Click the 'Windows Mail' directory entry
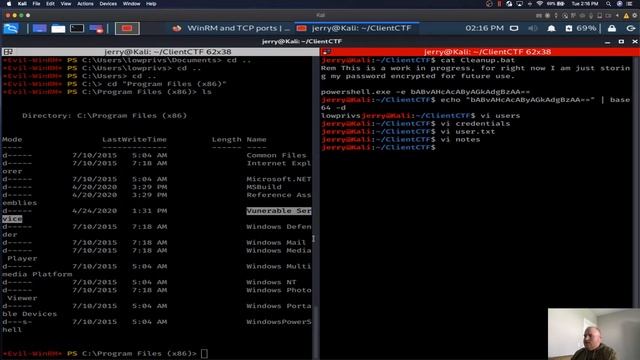640x360 pixels. (x=276, y=242)
